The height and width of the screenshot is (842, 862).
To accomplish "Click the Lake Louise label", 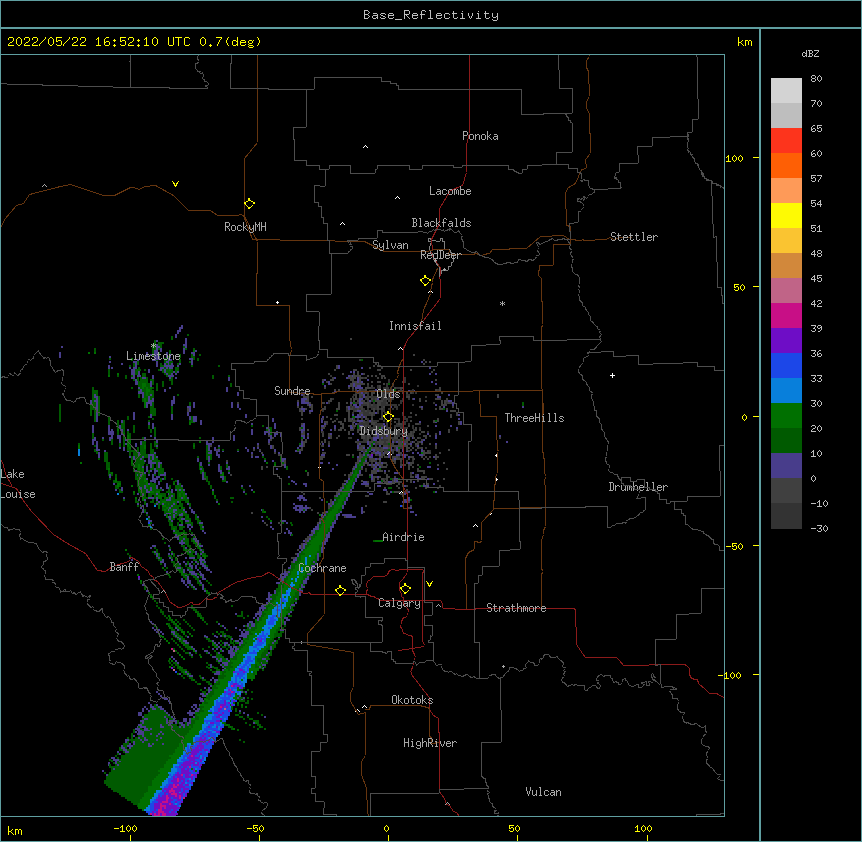I will click(18, 484).
